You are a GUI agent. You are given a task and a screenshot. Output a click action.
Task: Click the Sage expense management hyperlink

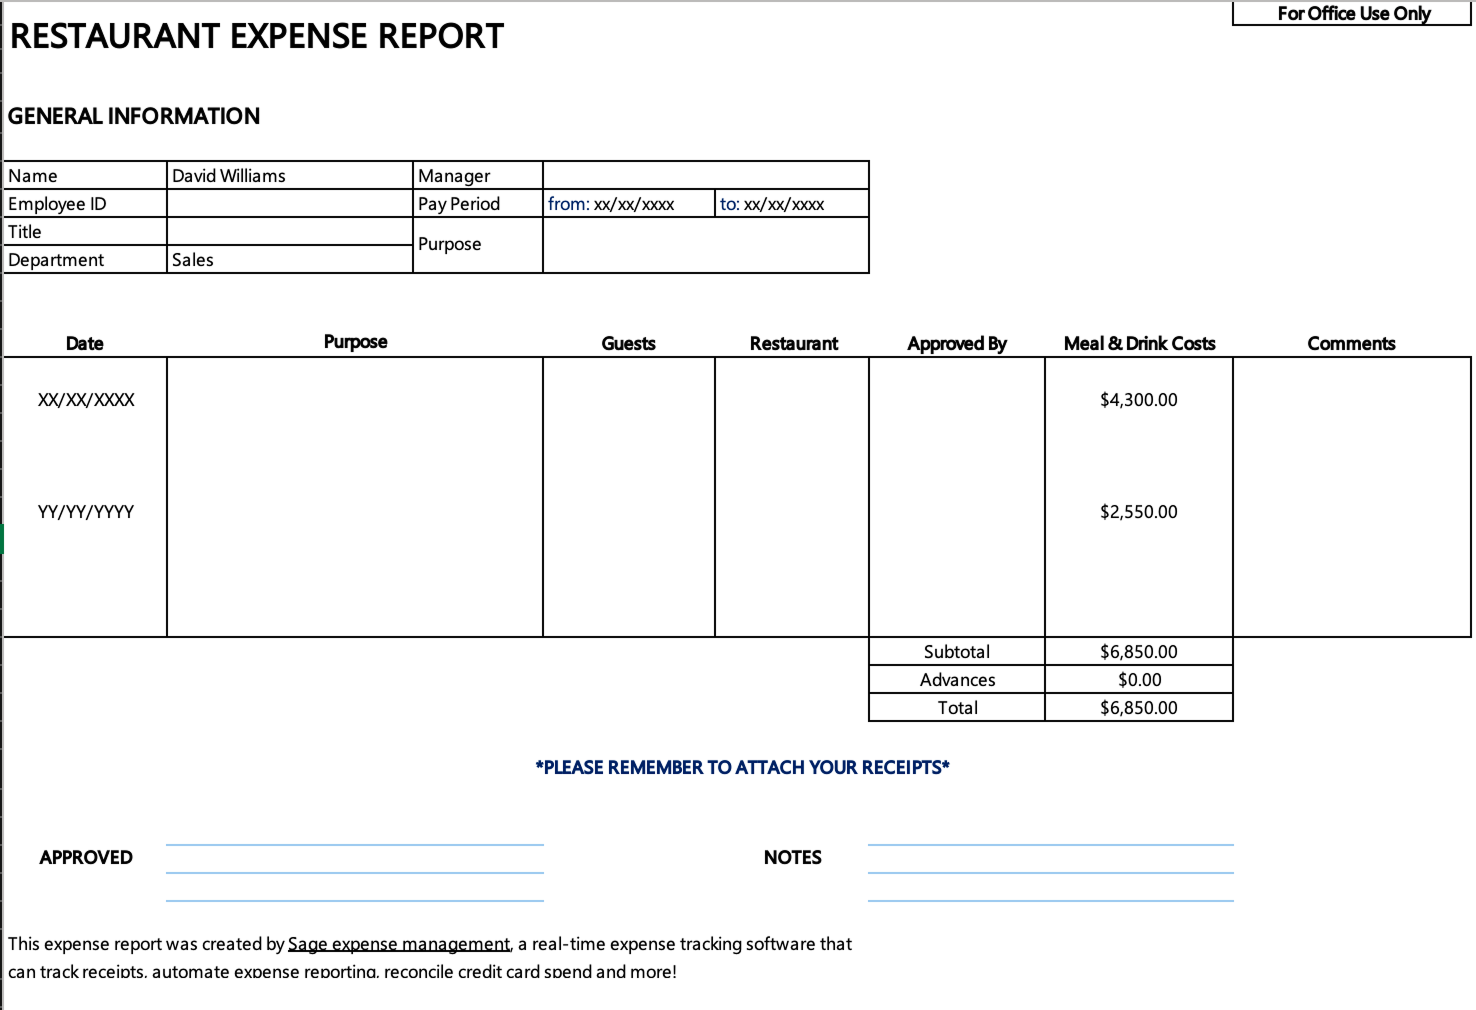tap(398, 943)
